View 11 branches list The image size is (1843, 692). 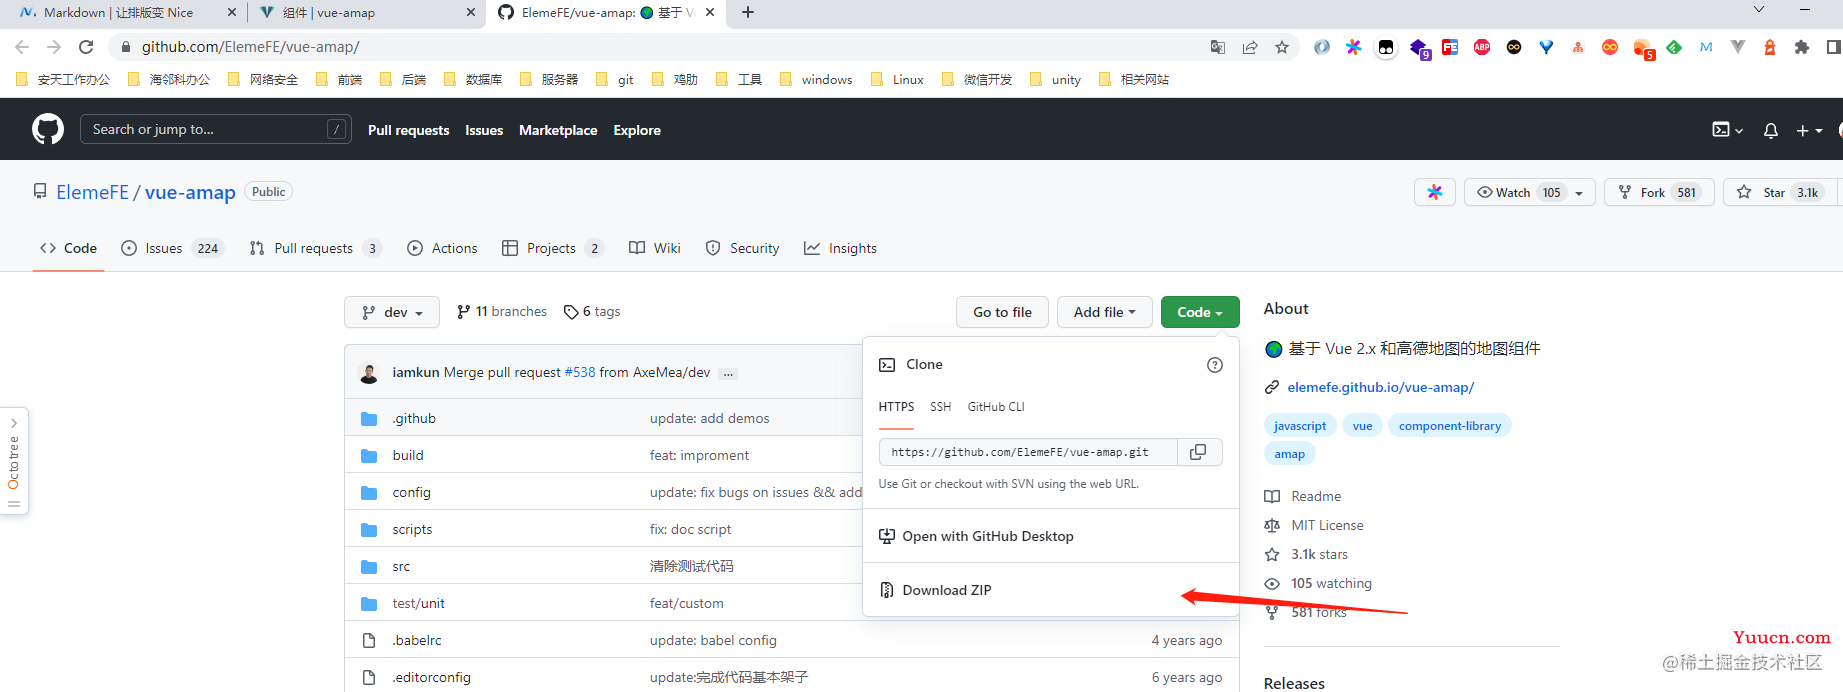pos(502,312)
